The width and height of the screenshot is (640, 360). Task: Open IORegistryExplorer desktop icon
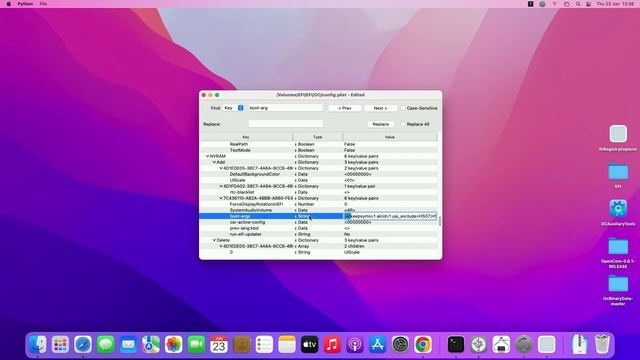point(618,134)
